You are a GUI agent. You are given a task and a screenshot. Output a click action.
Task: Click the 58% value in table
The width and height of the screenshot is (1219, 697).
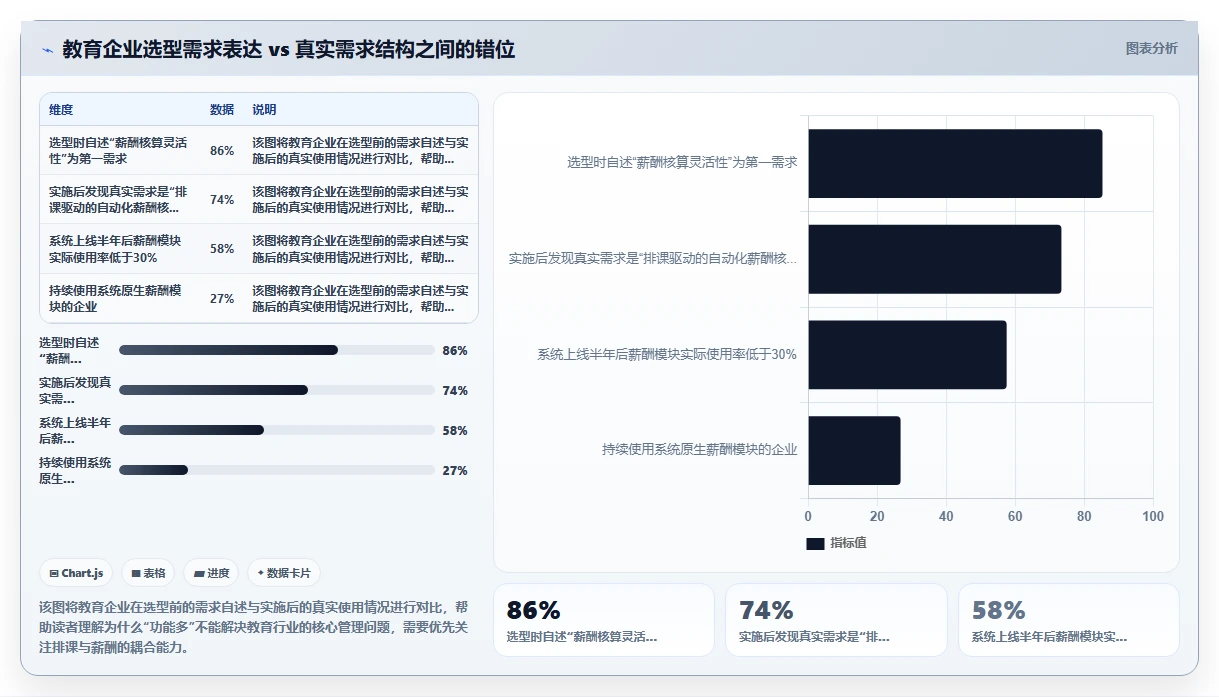(x=222, y=249)
